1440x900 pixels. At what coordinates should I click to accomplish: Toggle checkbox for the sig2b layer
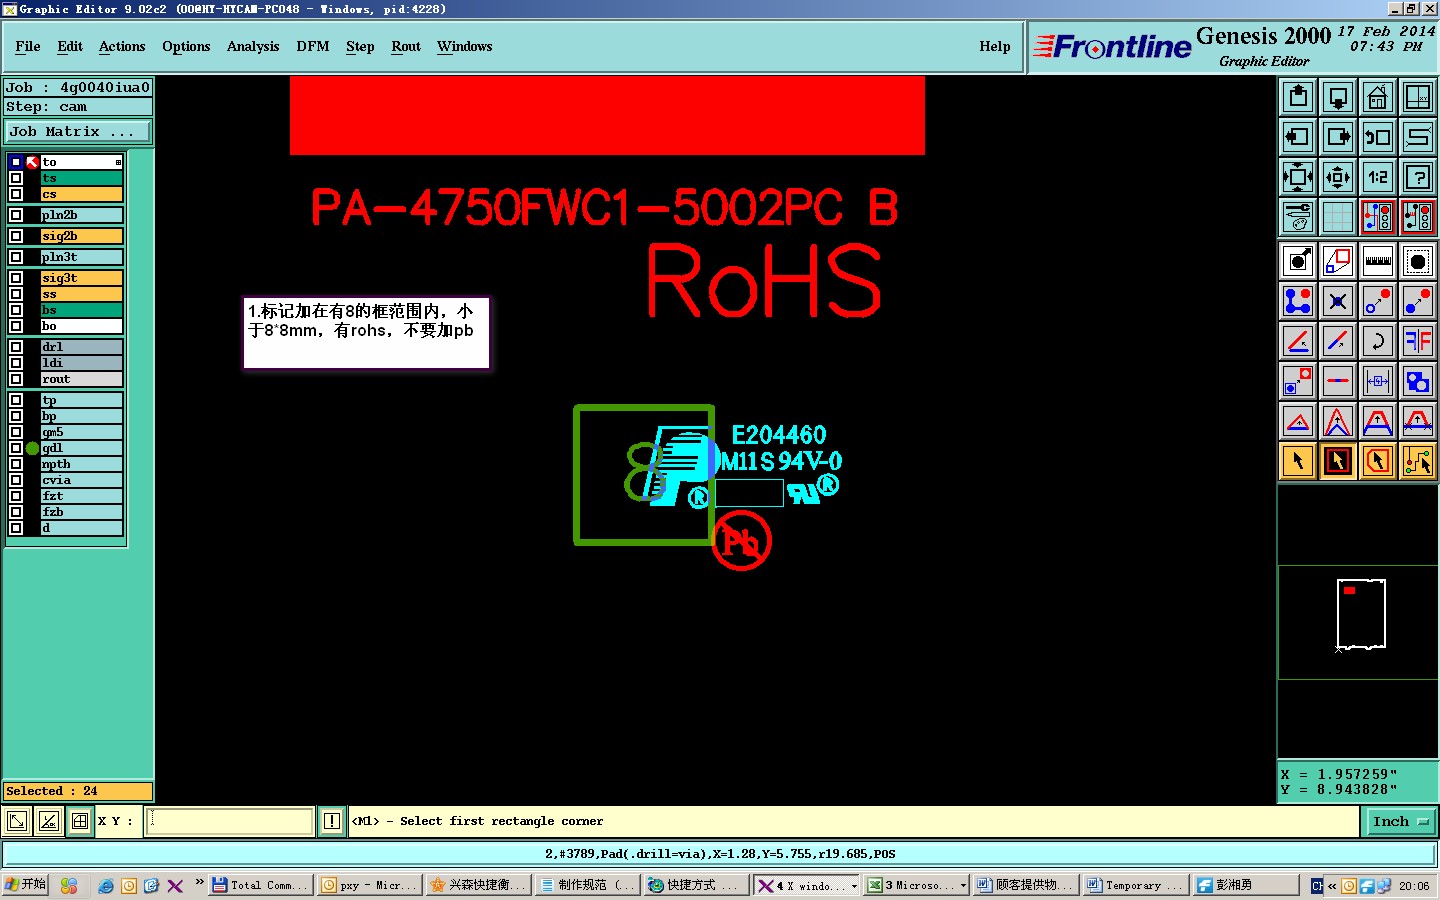(16, 236)
